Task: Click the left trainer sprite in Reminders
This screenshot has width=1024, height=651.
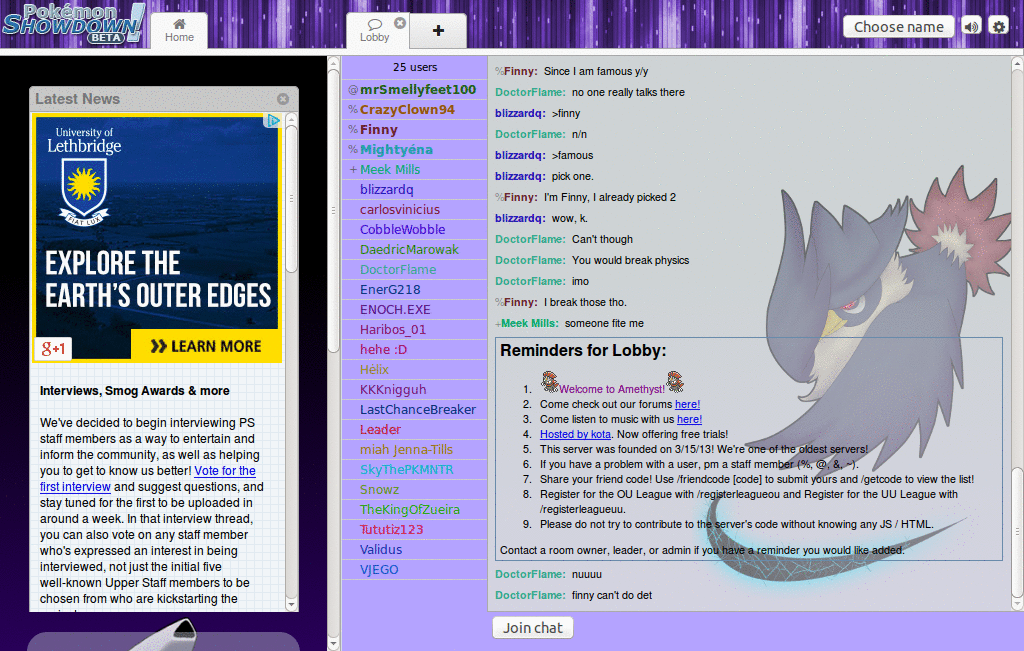Action: tap(550, 381)
